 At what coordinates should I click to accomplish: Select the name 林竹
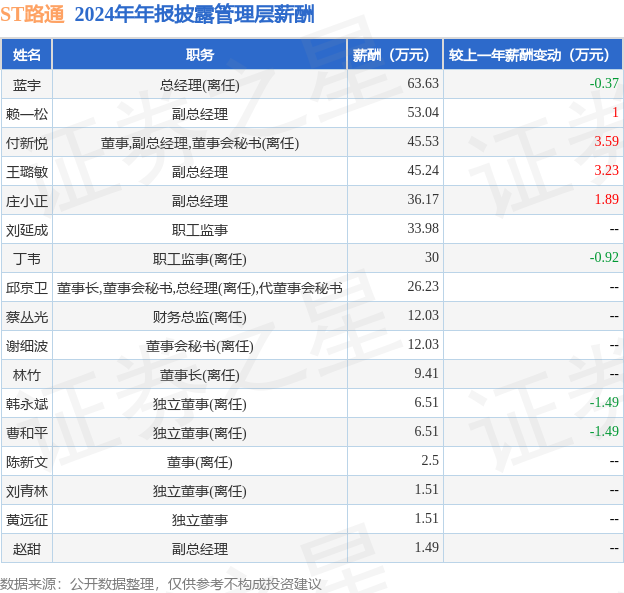click(x=27, y=375)
